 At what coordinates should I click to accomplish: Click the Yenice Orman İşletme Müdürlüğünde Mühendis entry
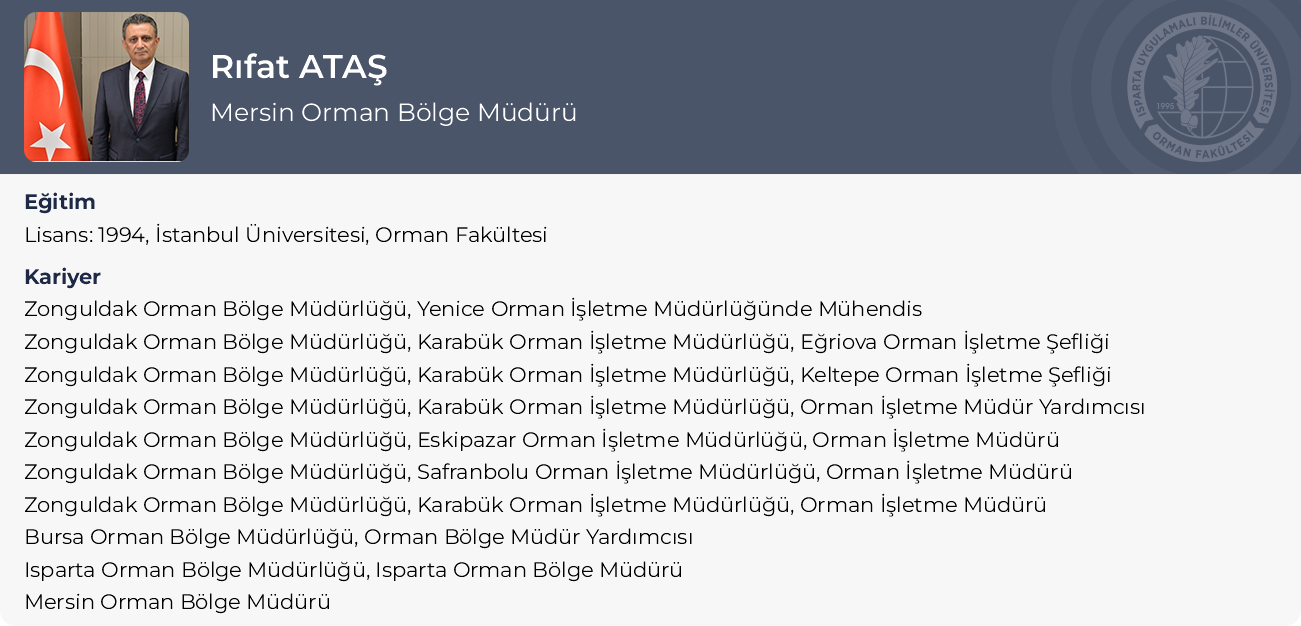point(472,309)
